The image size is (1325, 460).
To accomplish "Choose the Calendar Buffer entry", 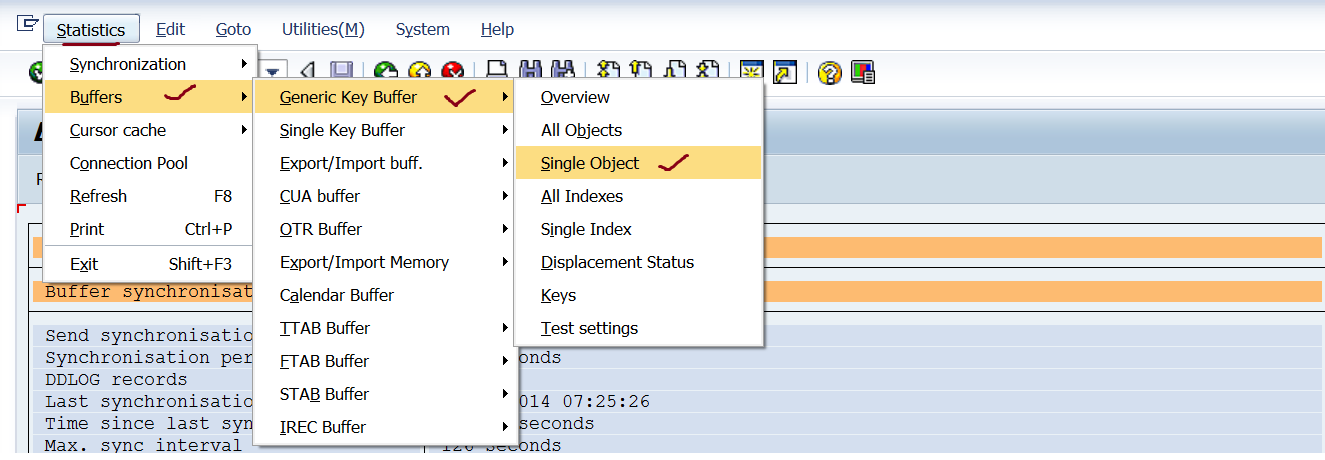I will [385, 295].
